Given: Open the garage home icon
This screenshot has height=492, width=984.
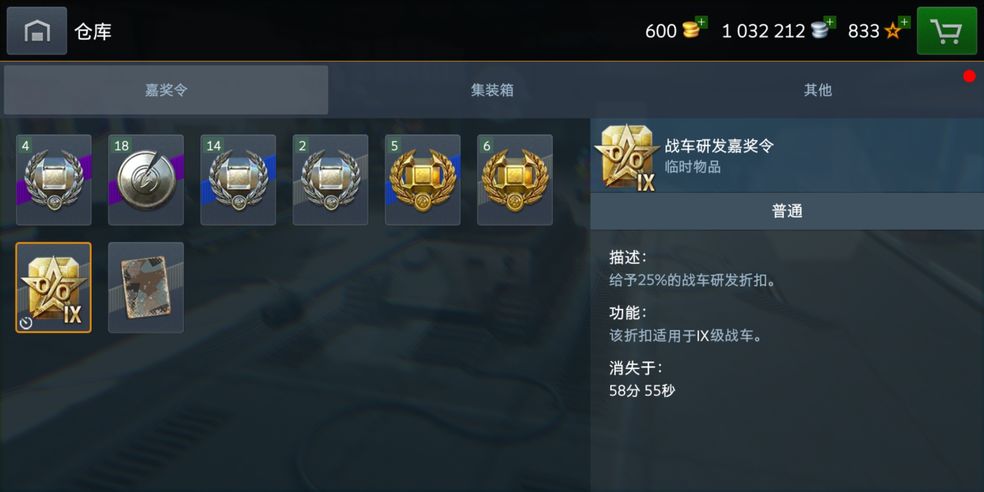Looking at the screenshot, I should pos(37,31).
